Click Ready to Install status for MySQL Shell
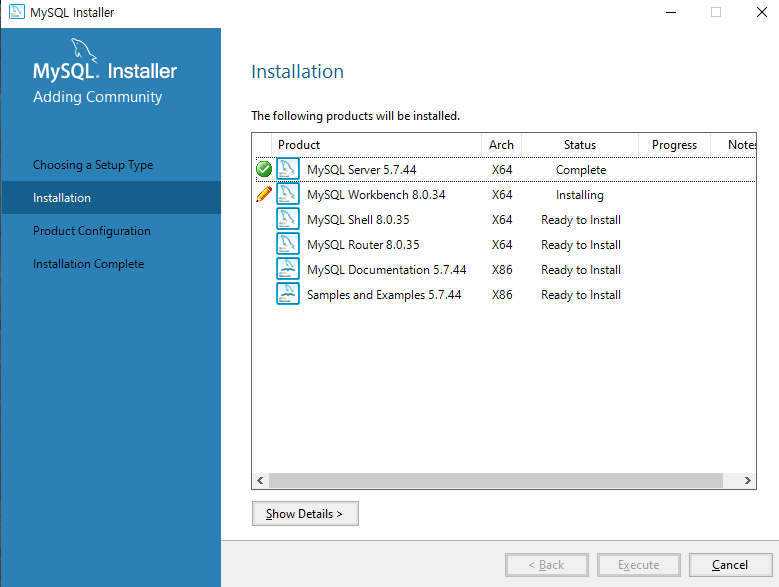Screen dimensions: 779x587 581,220
